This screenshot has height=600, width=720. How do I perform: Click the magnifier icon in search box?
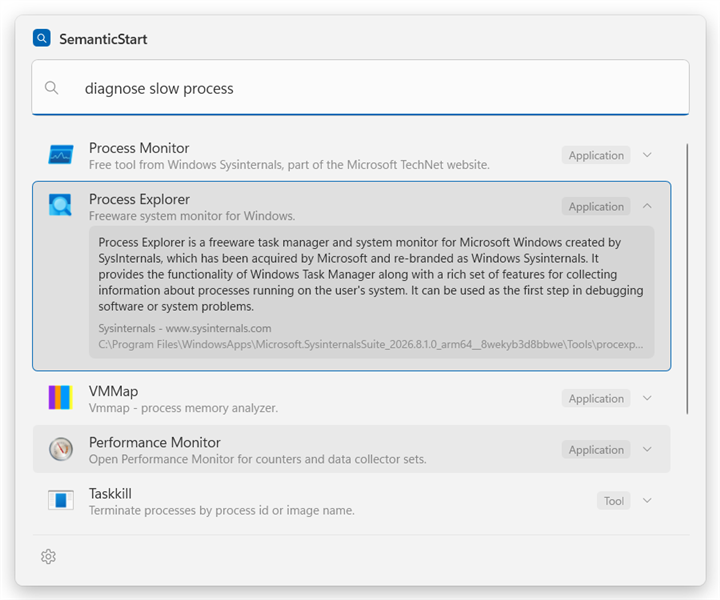51,88
